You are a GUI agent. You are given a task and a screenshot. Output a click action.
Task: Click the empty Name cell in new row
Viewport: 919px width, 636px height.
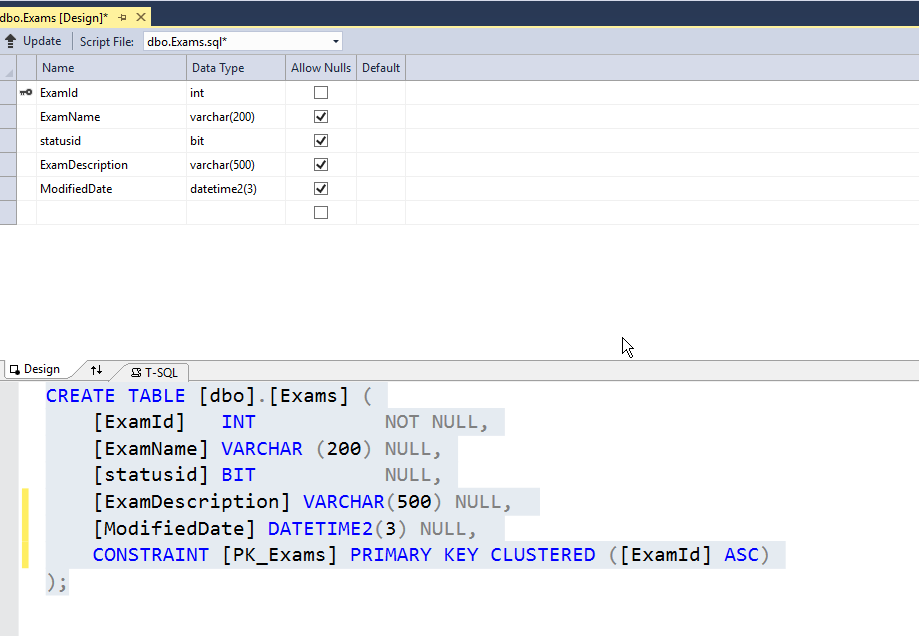coord(111,212)
